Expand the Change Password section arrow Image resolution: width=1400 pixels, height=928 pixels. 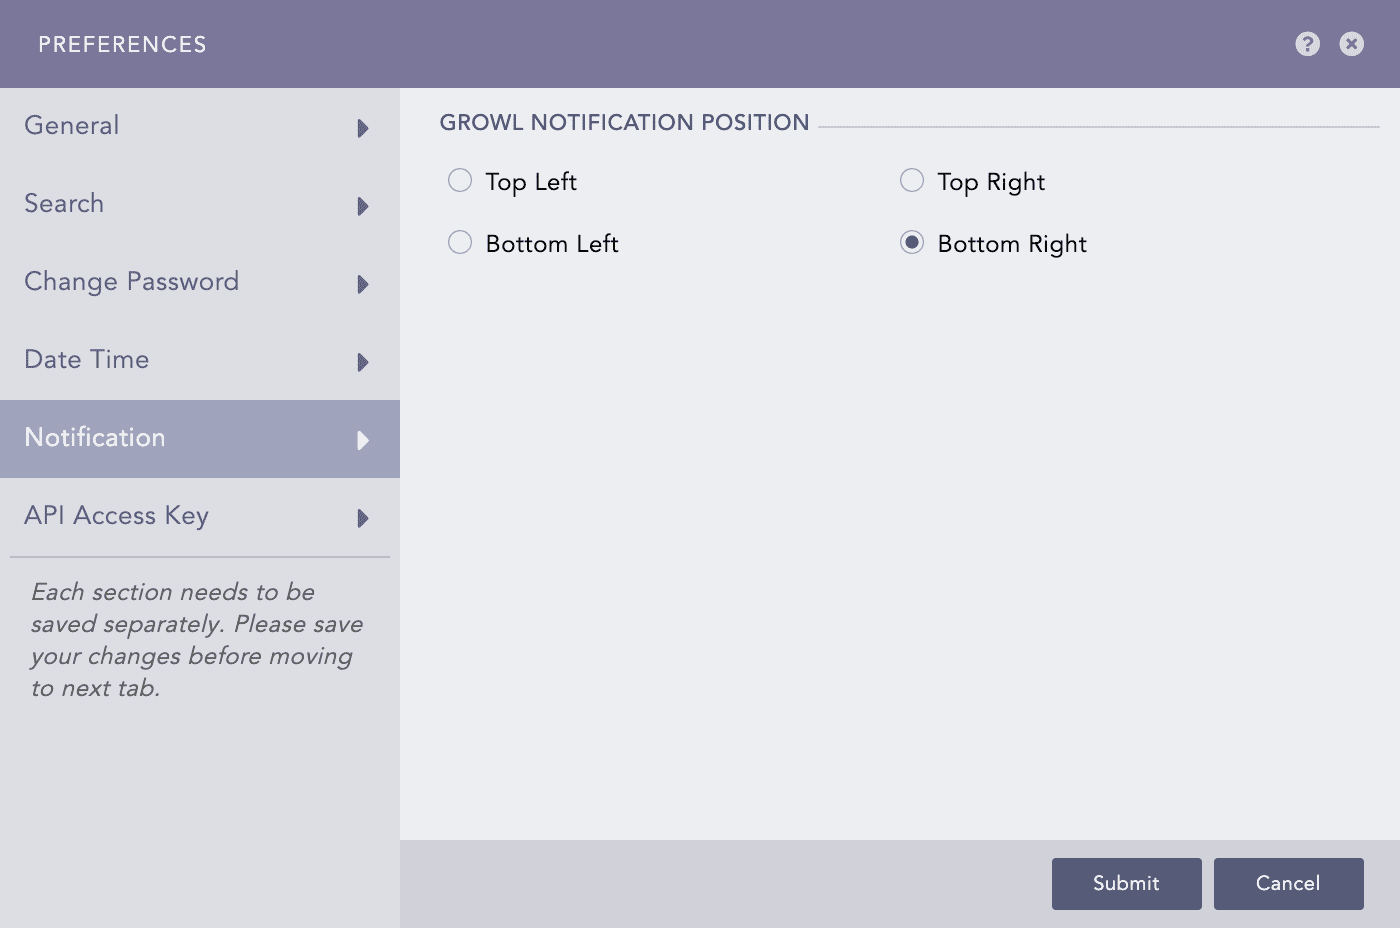tap(363, 284)
